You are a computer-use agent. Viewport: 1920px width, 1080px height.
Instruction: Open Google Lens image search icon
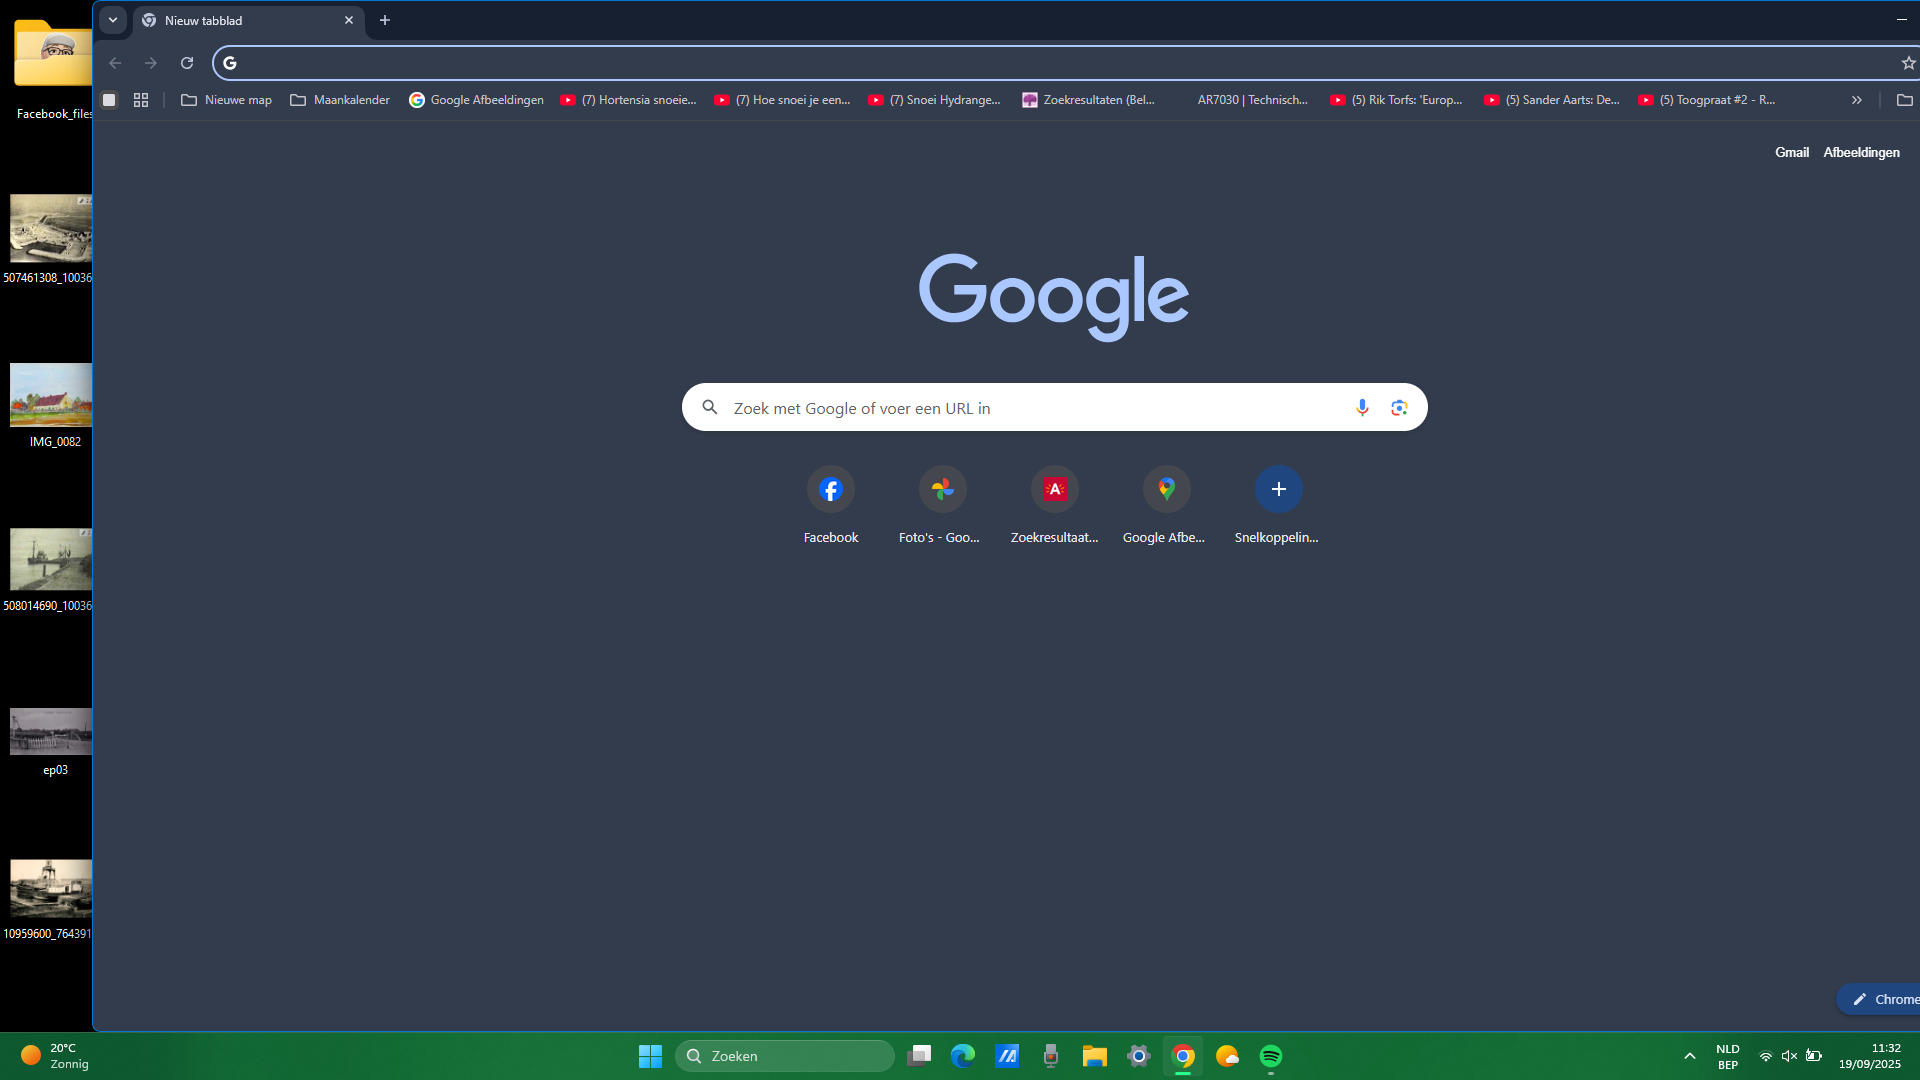click(x=1399, y=408)
